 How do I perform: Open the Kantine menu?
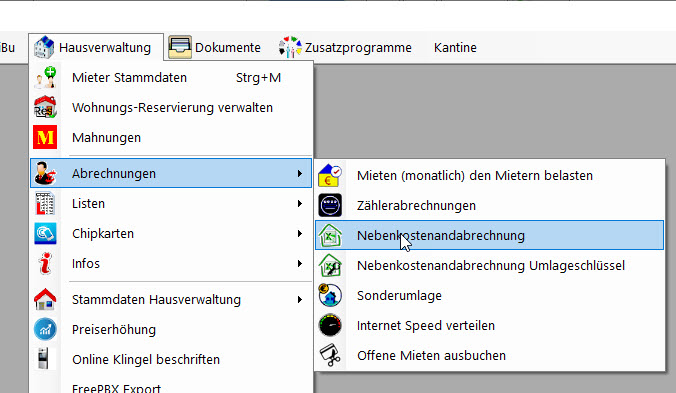tap(455, 47)
